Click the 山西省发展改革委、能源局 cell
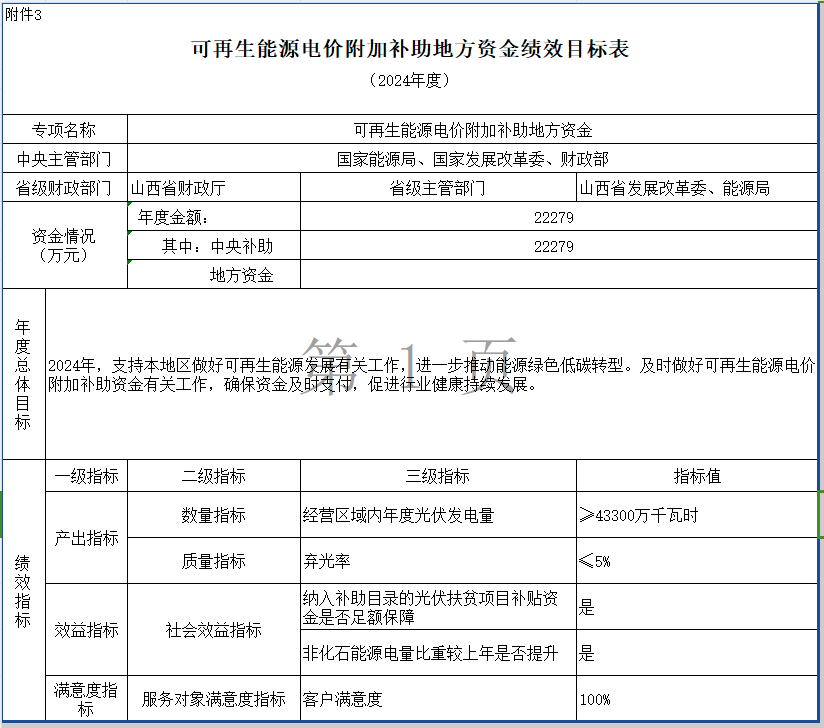The image size is (824, 728). coord(696,188)
